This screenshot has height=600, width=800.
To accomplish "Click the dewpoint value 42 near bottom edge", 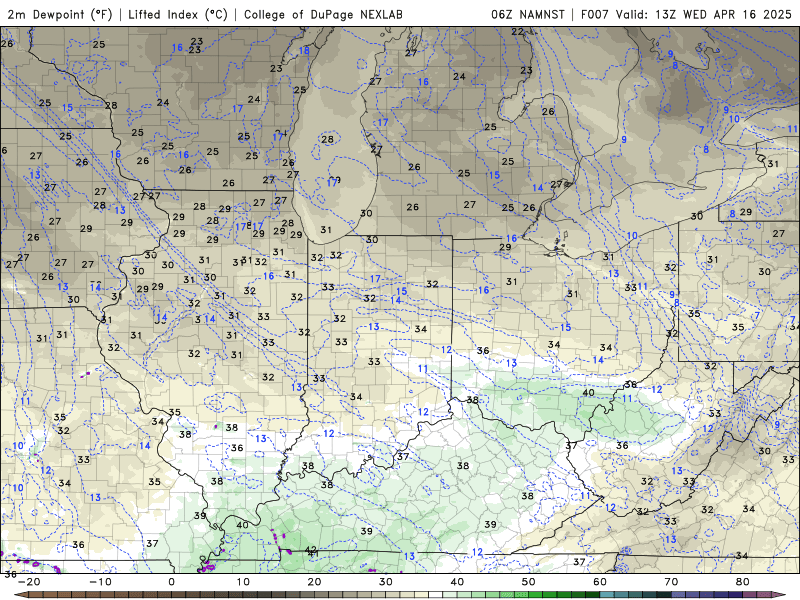I will pos(311,549).
